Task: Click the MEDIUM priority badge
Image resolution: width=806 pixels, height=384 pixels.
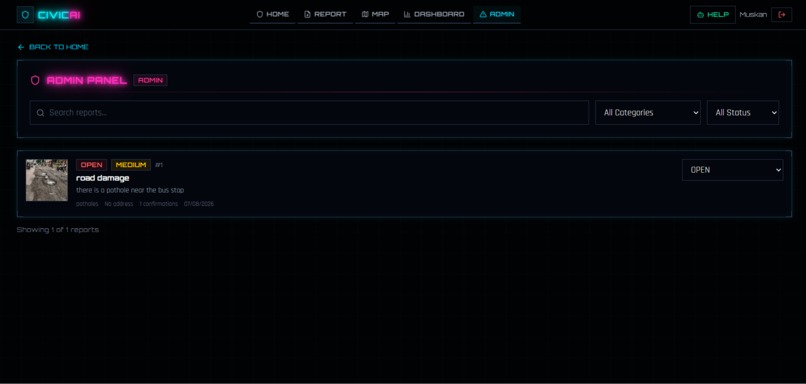Action: [x=131, y=165]
